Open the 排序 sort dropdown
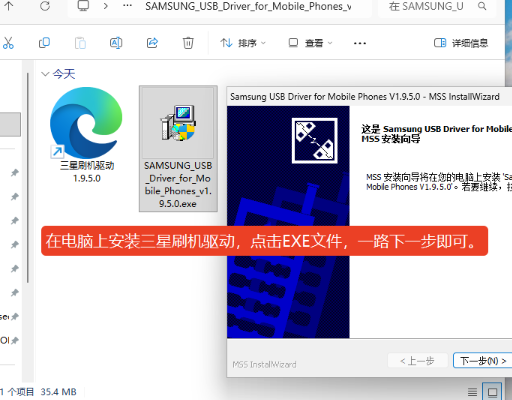The width and height of the screenshot is (512, 400). pos(243,43)
